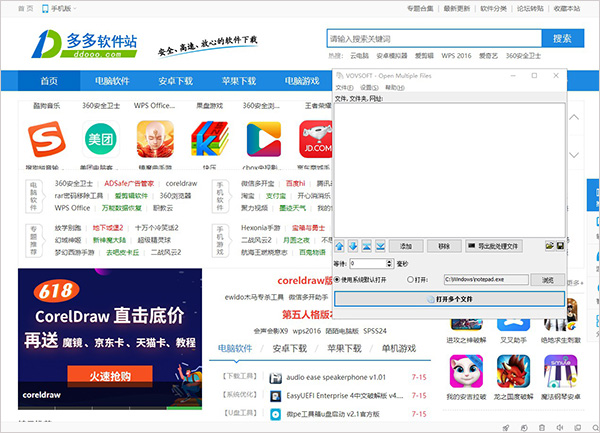The height and width of the screenshot is (433, 600).
Task: Click the 打开多个文件 button
Action: point(450,299)
